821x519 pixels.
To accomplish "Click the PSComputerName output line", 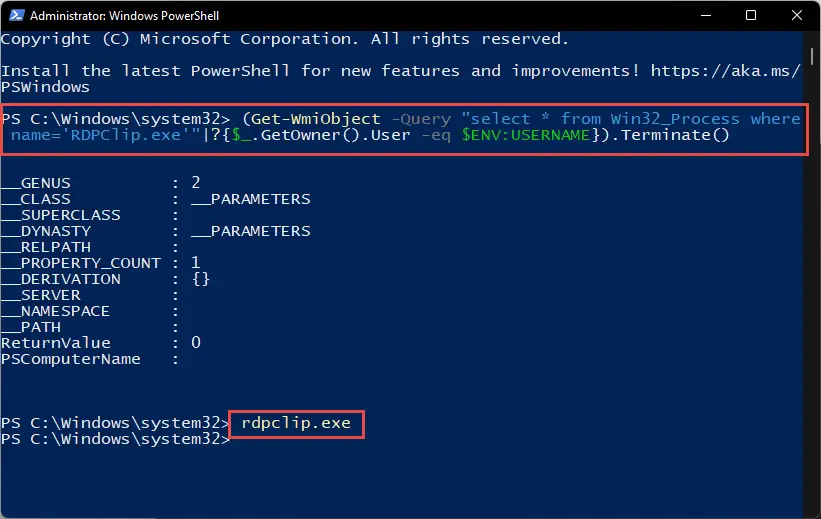I will 90,359.
